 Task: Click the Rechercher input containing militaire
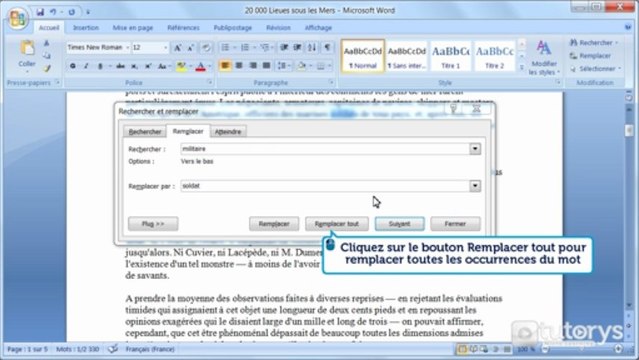[x=325, y=149]
